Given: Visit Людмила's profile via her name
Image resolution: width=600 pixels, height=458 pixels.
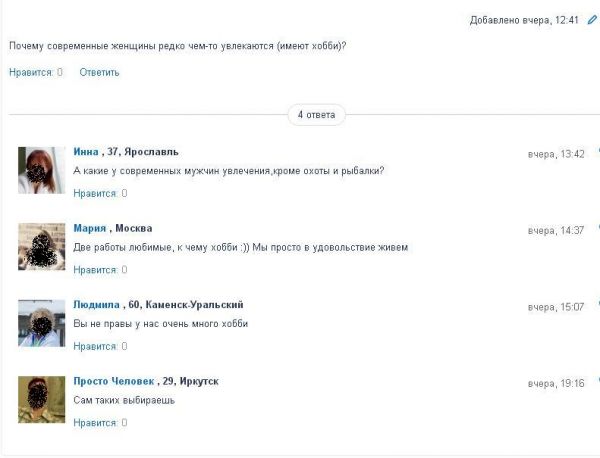Looking at the screenshot, I should tap(96, 304).
